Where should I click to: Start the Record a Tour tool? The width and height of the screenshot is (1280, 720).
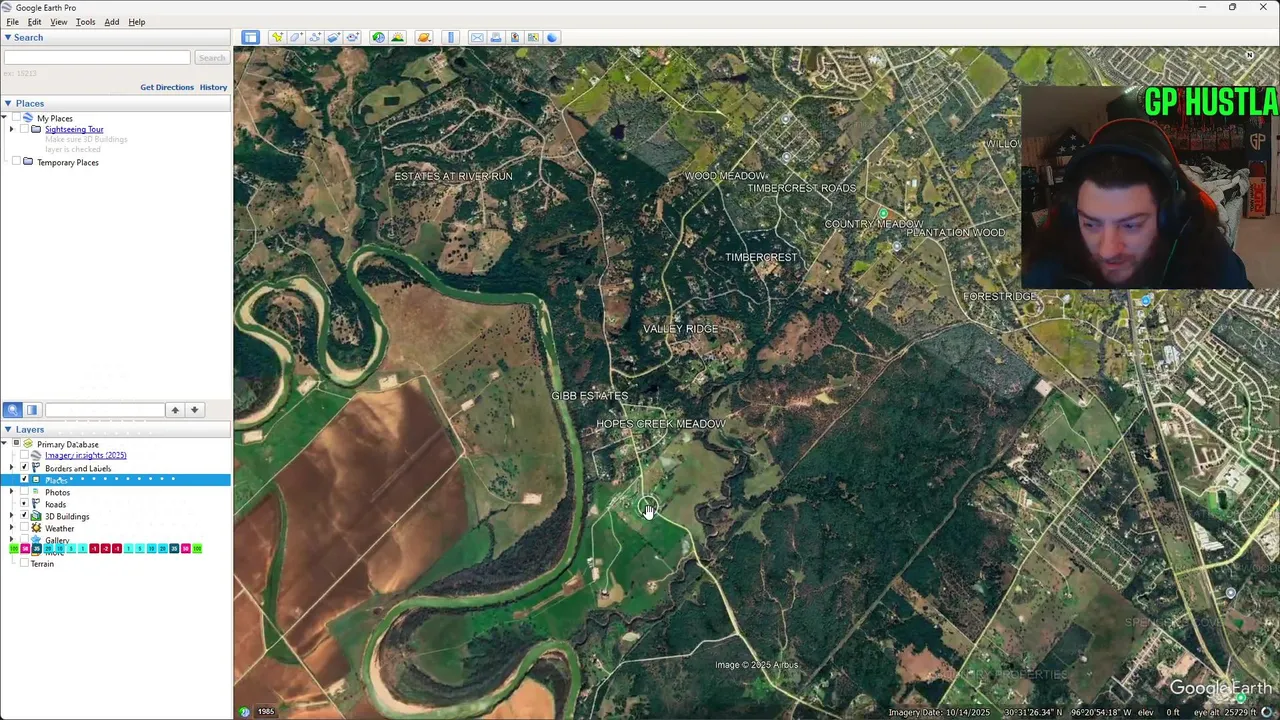pos(353,37)
